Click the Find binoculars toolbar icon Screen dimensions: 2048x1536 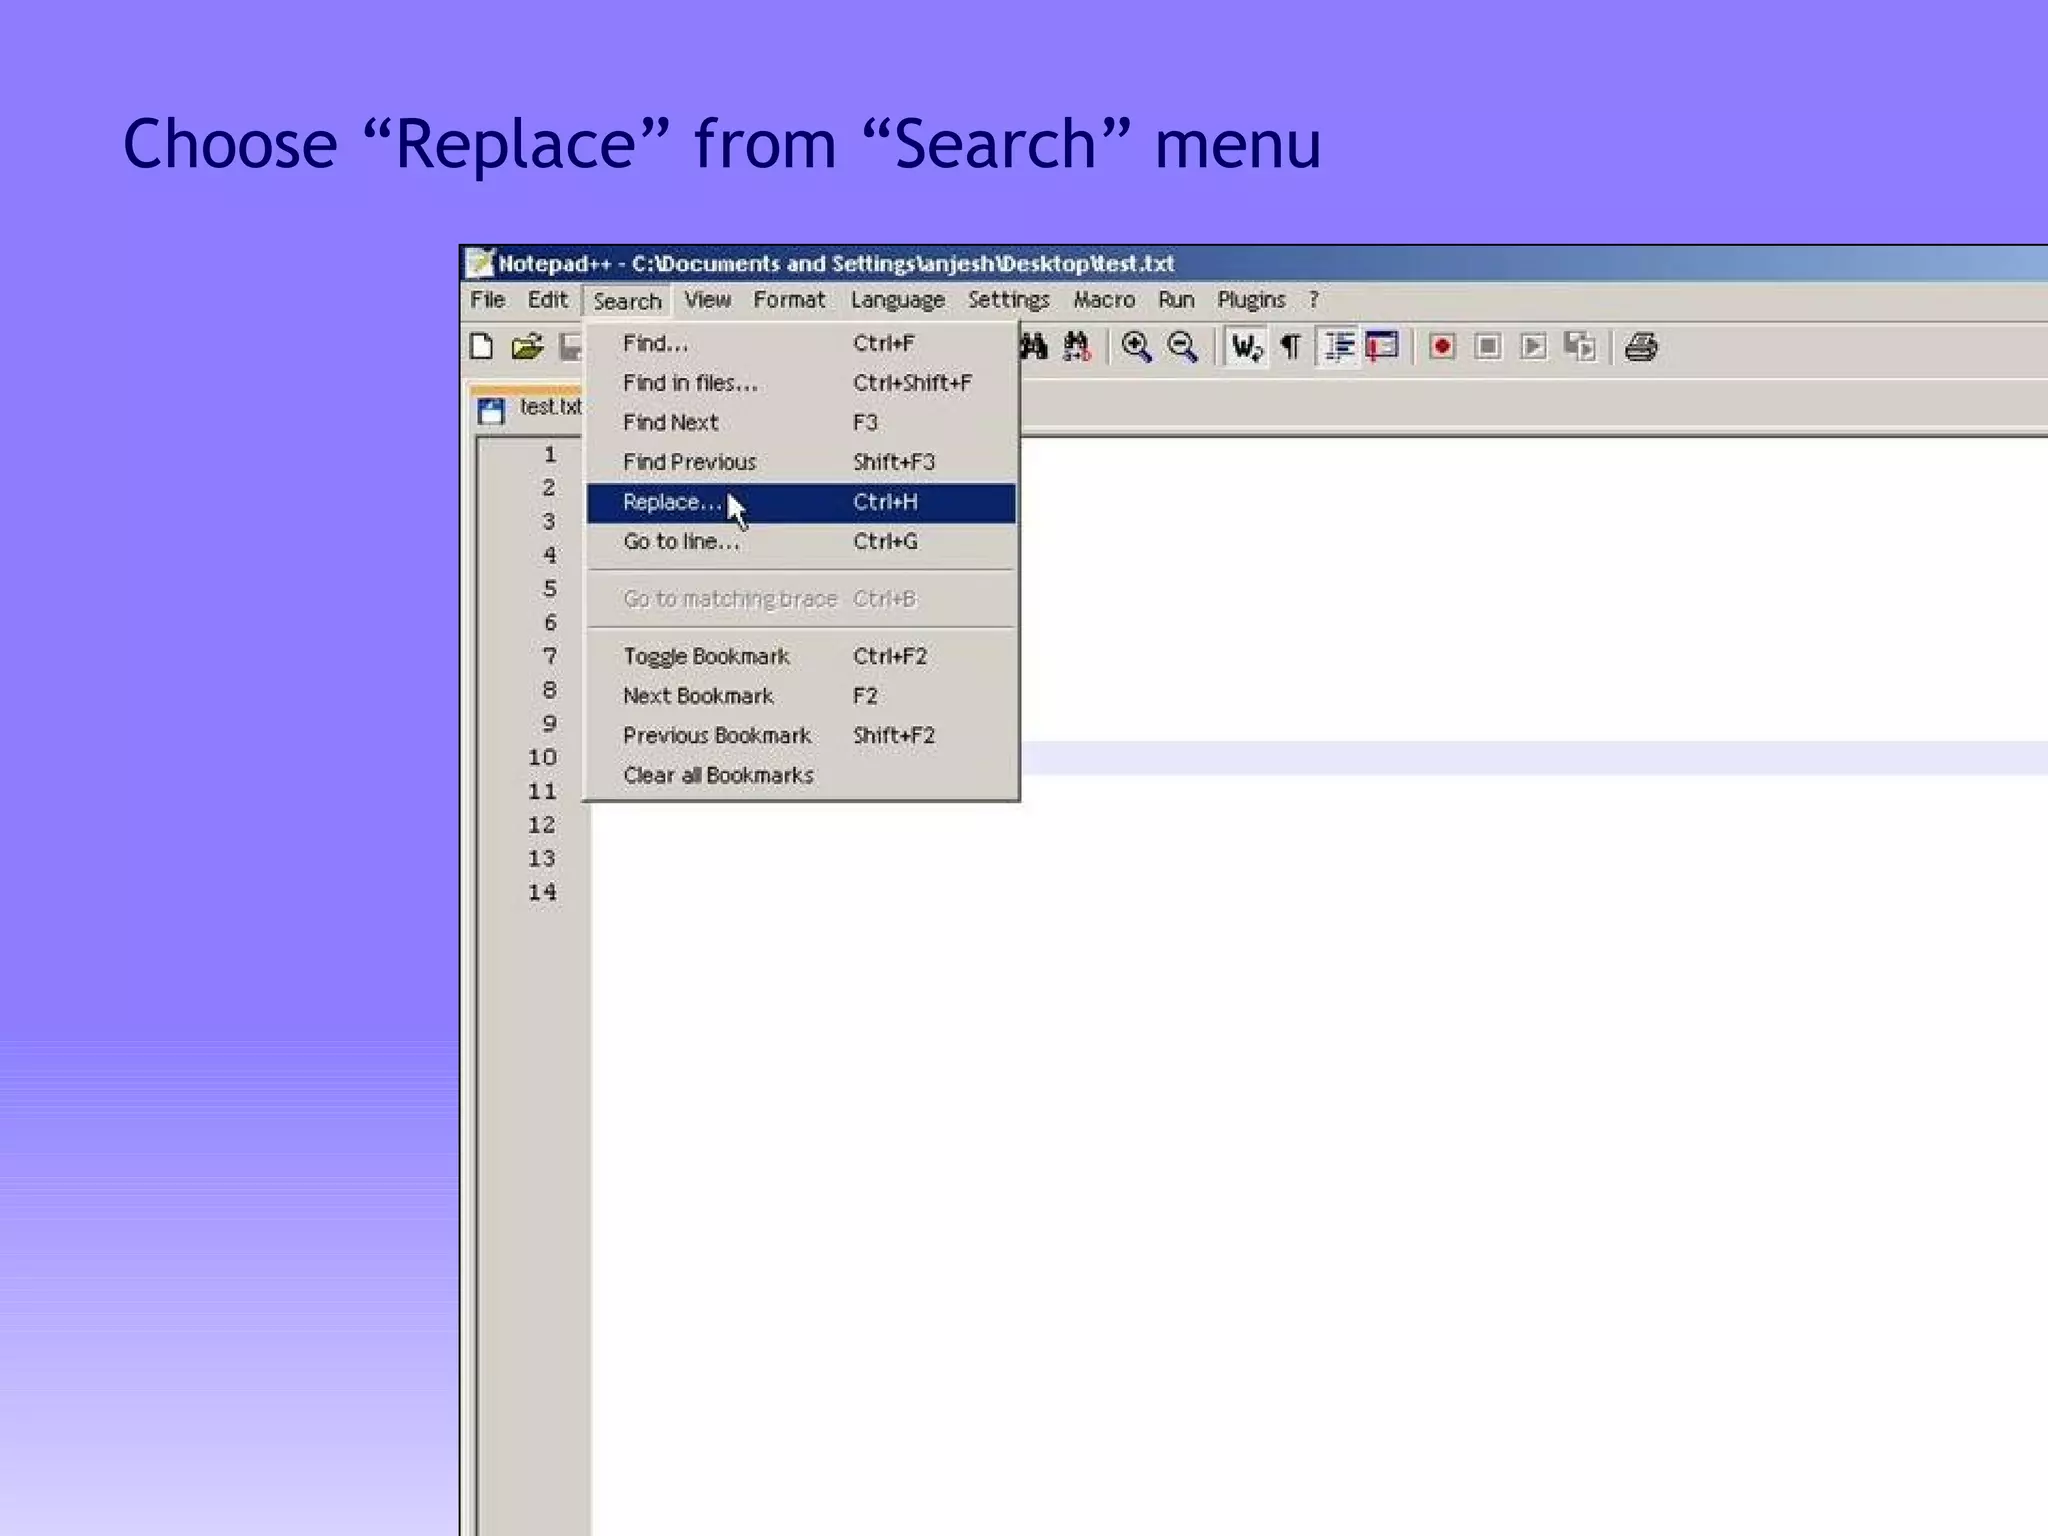tap(1033, 347)
